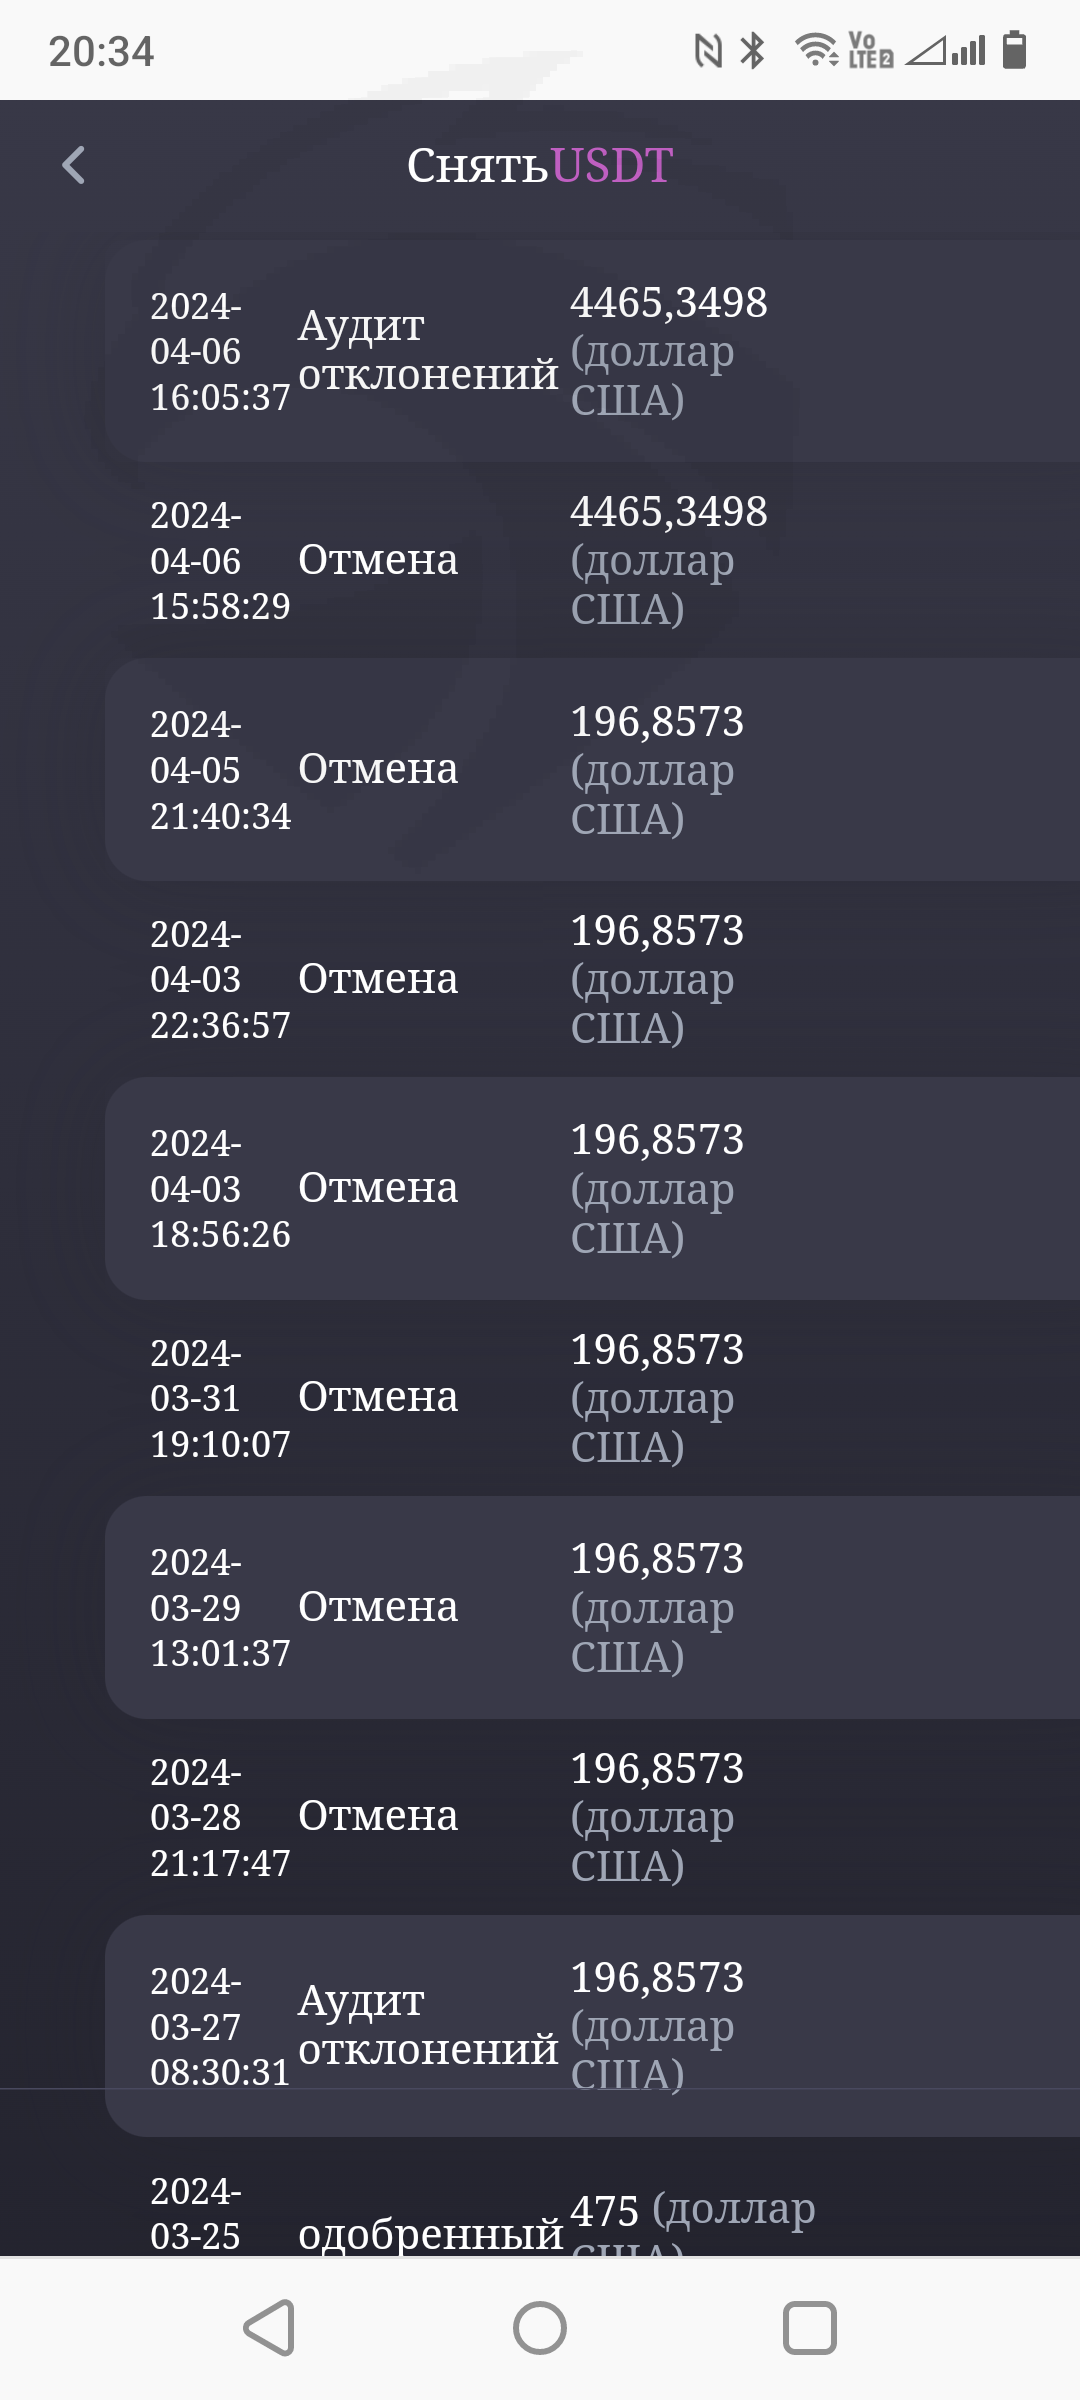
Task: Tap the 20:34 clock in status bar
Action: pyautogui.click(x=101, y=51)
